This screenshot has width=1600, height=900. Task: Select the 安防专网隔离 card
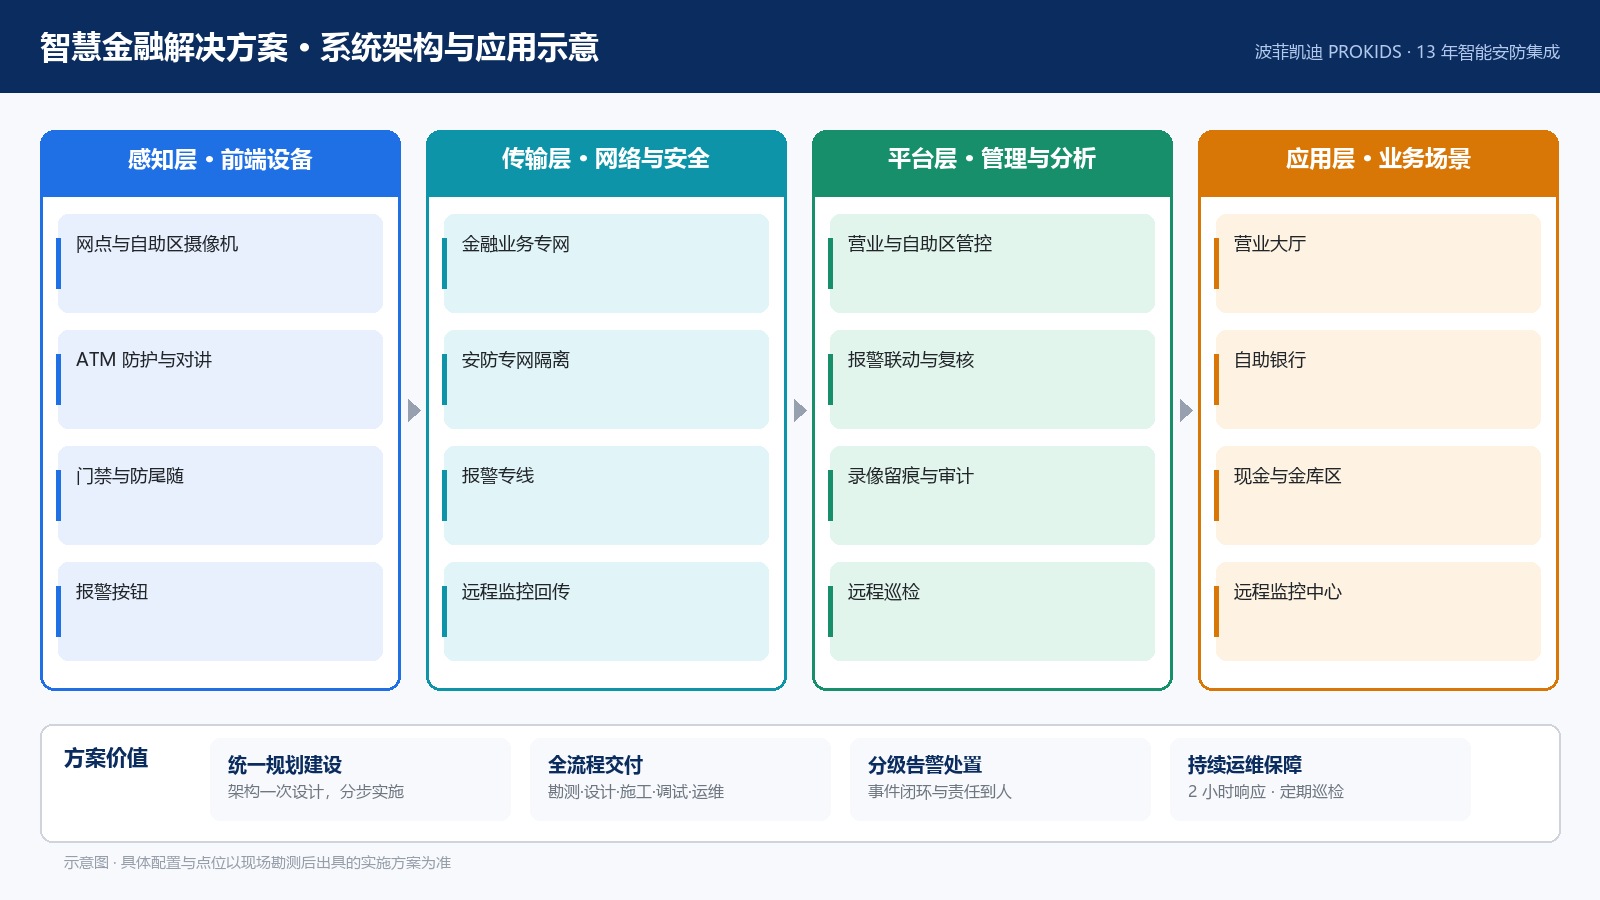606,379
